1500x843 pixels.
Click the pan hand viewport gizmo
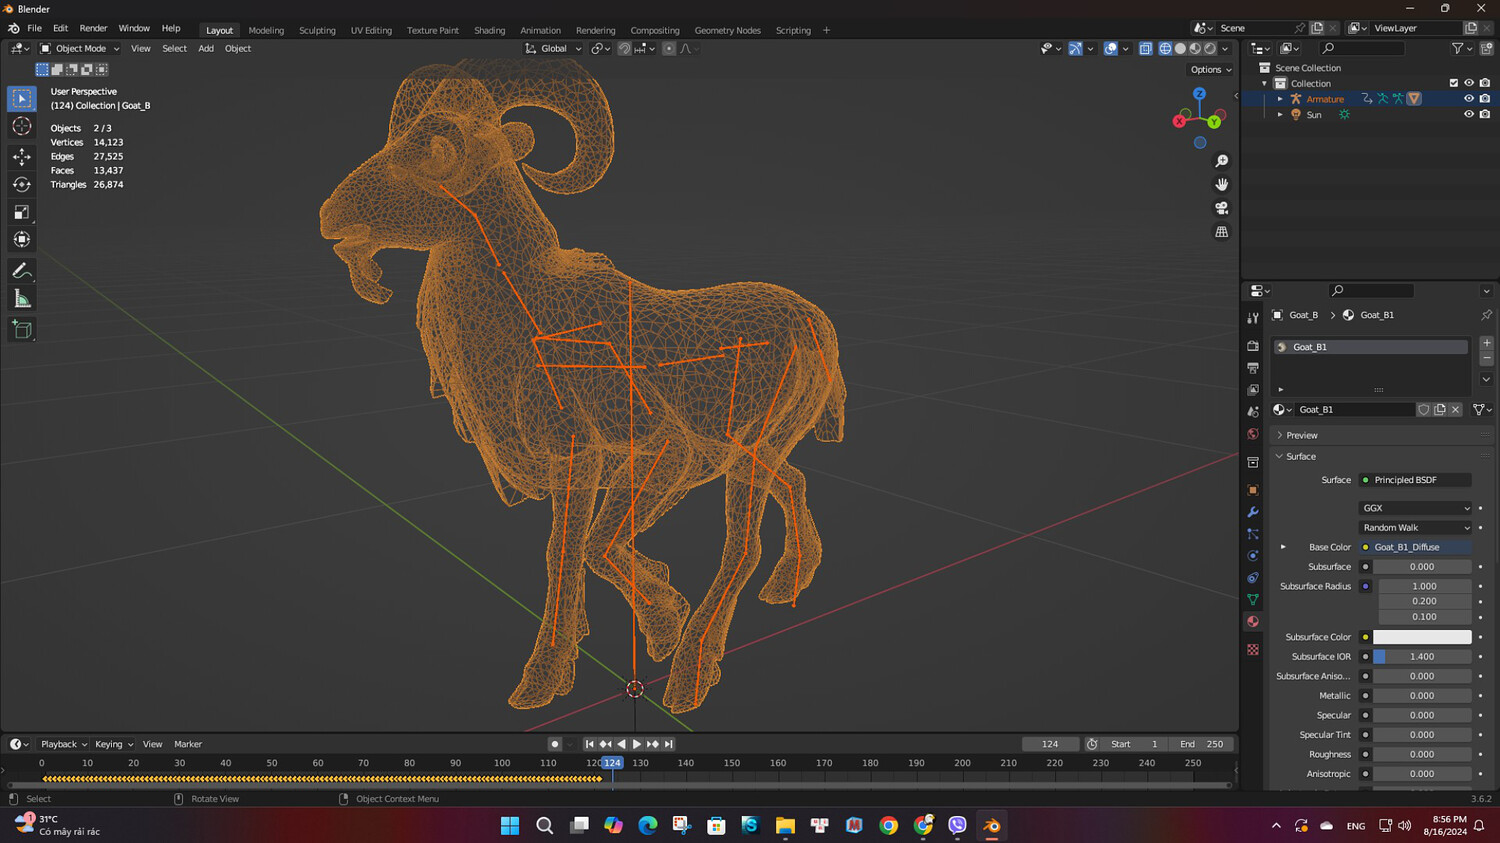tap(1221, 184)
